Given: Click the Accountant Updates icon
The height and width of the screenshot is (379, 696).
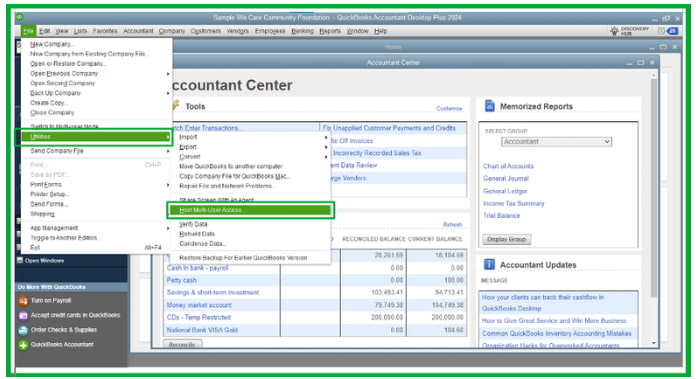Looking at the screenshot, I should (489, 265).
